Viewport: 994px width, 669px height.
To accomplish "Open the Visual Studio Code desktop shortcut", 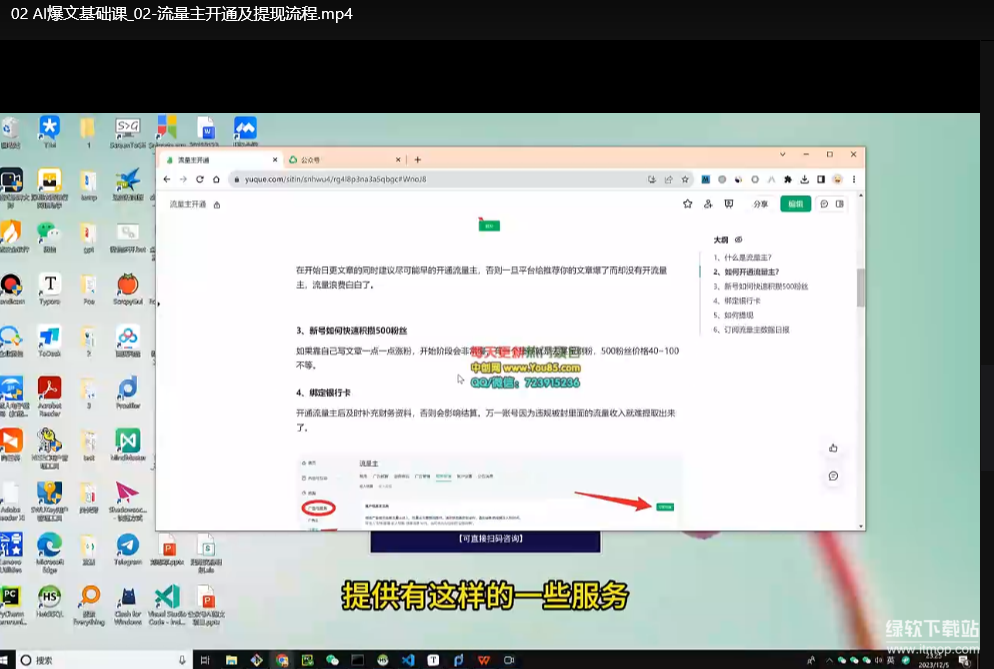I will click(167, 606).
